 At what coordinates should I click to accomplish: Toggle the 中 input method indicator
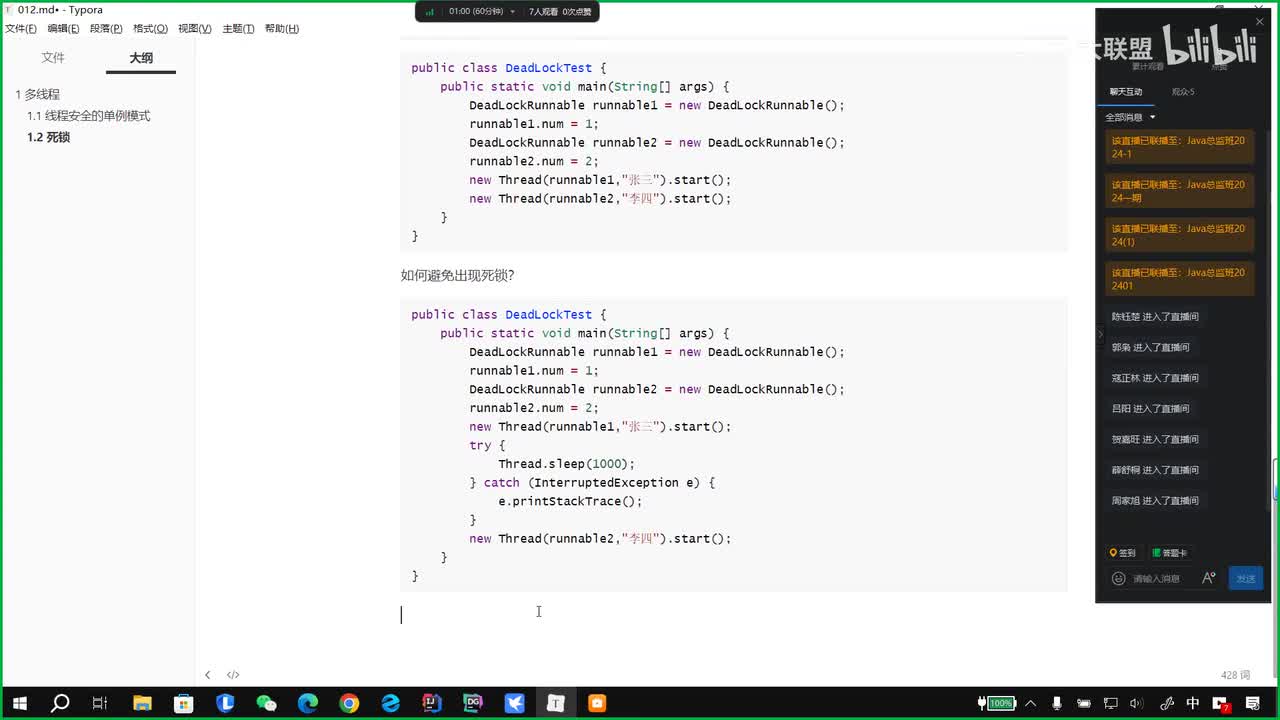click(1193, 703)
